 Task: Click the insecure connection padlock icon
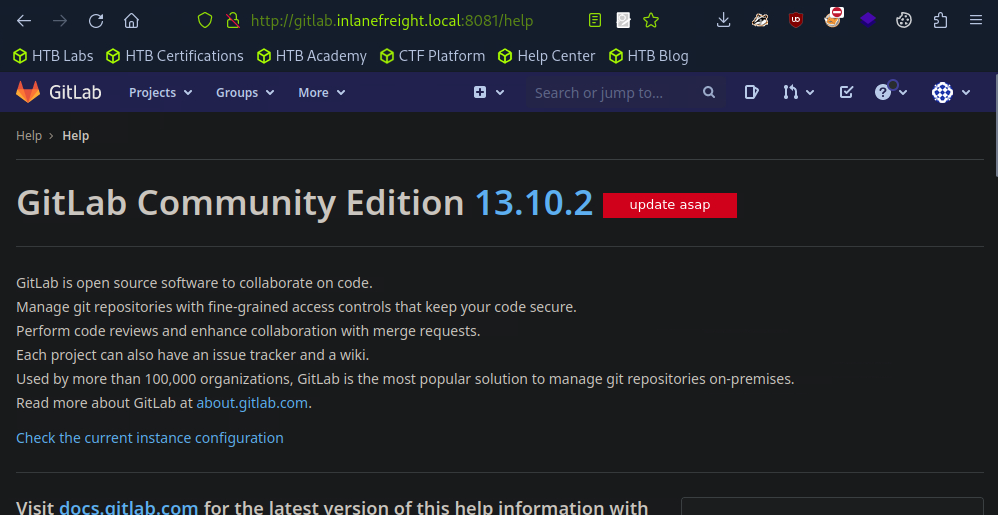click(232, 20)
